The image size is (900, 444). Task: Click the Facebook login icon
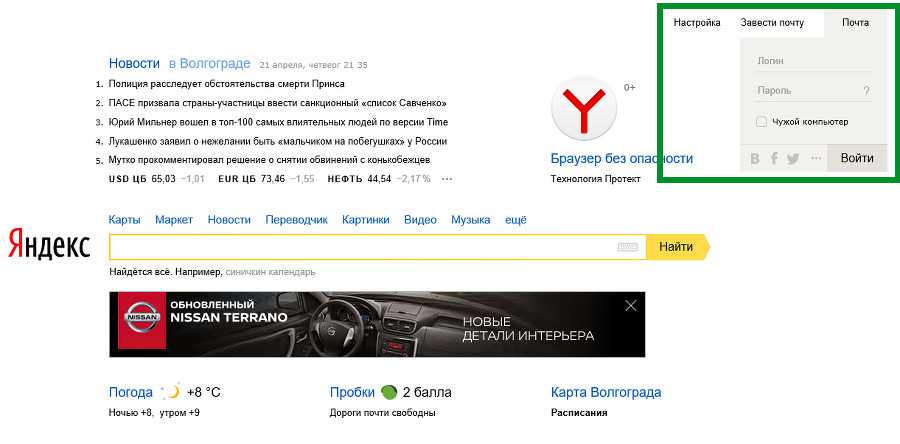click(x=774, y=158)
